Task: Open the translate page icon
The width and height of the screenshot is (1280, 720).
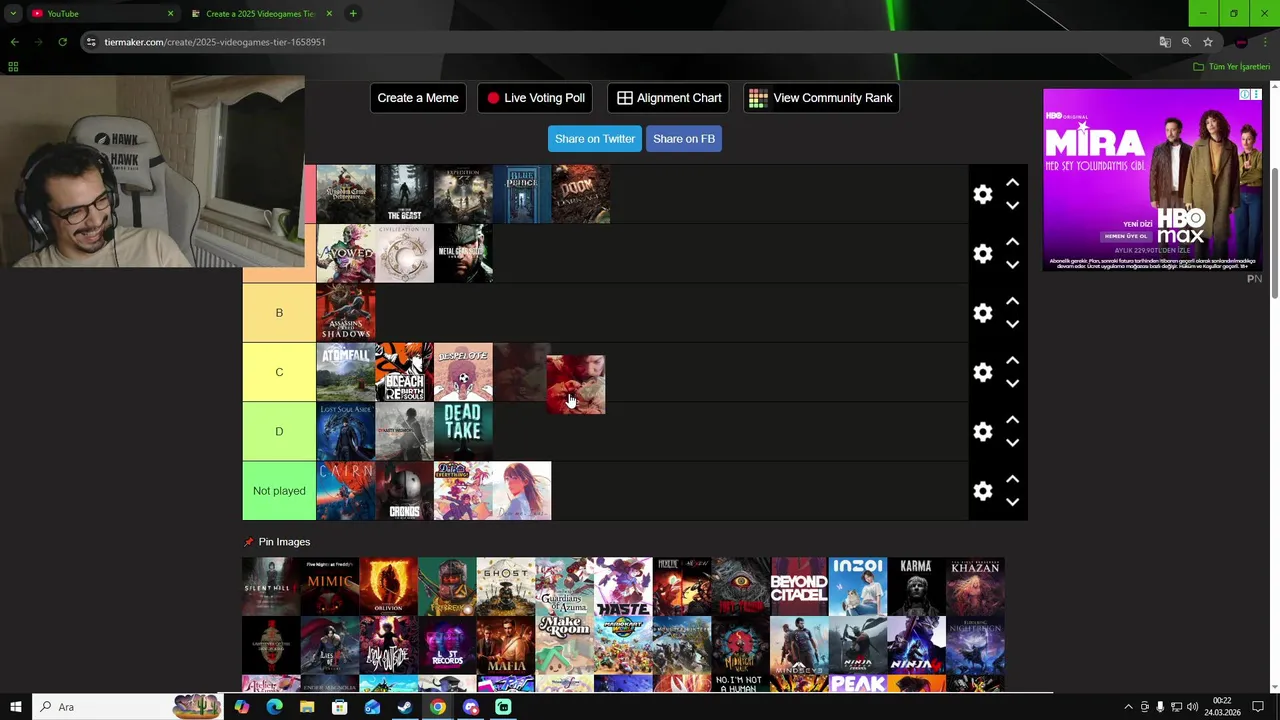Action: click(x=1165, y=42)
